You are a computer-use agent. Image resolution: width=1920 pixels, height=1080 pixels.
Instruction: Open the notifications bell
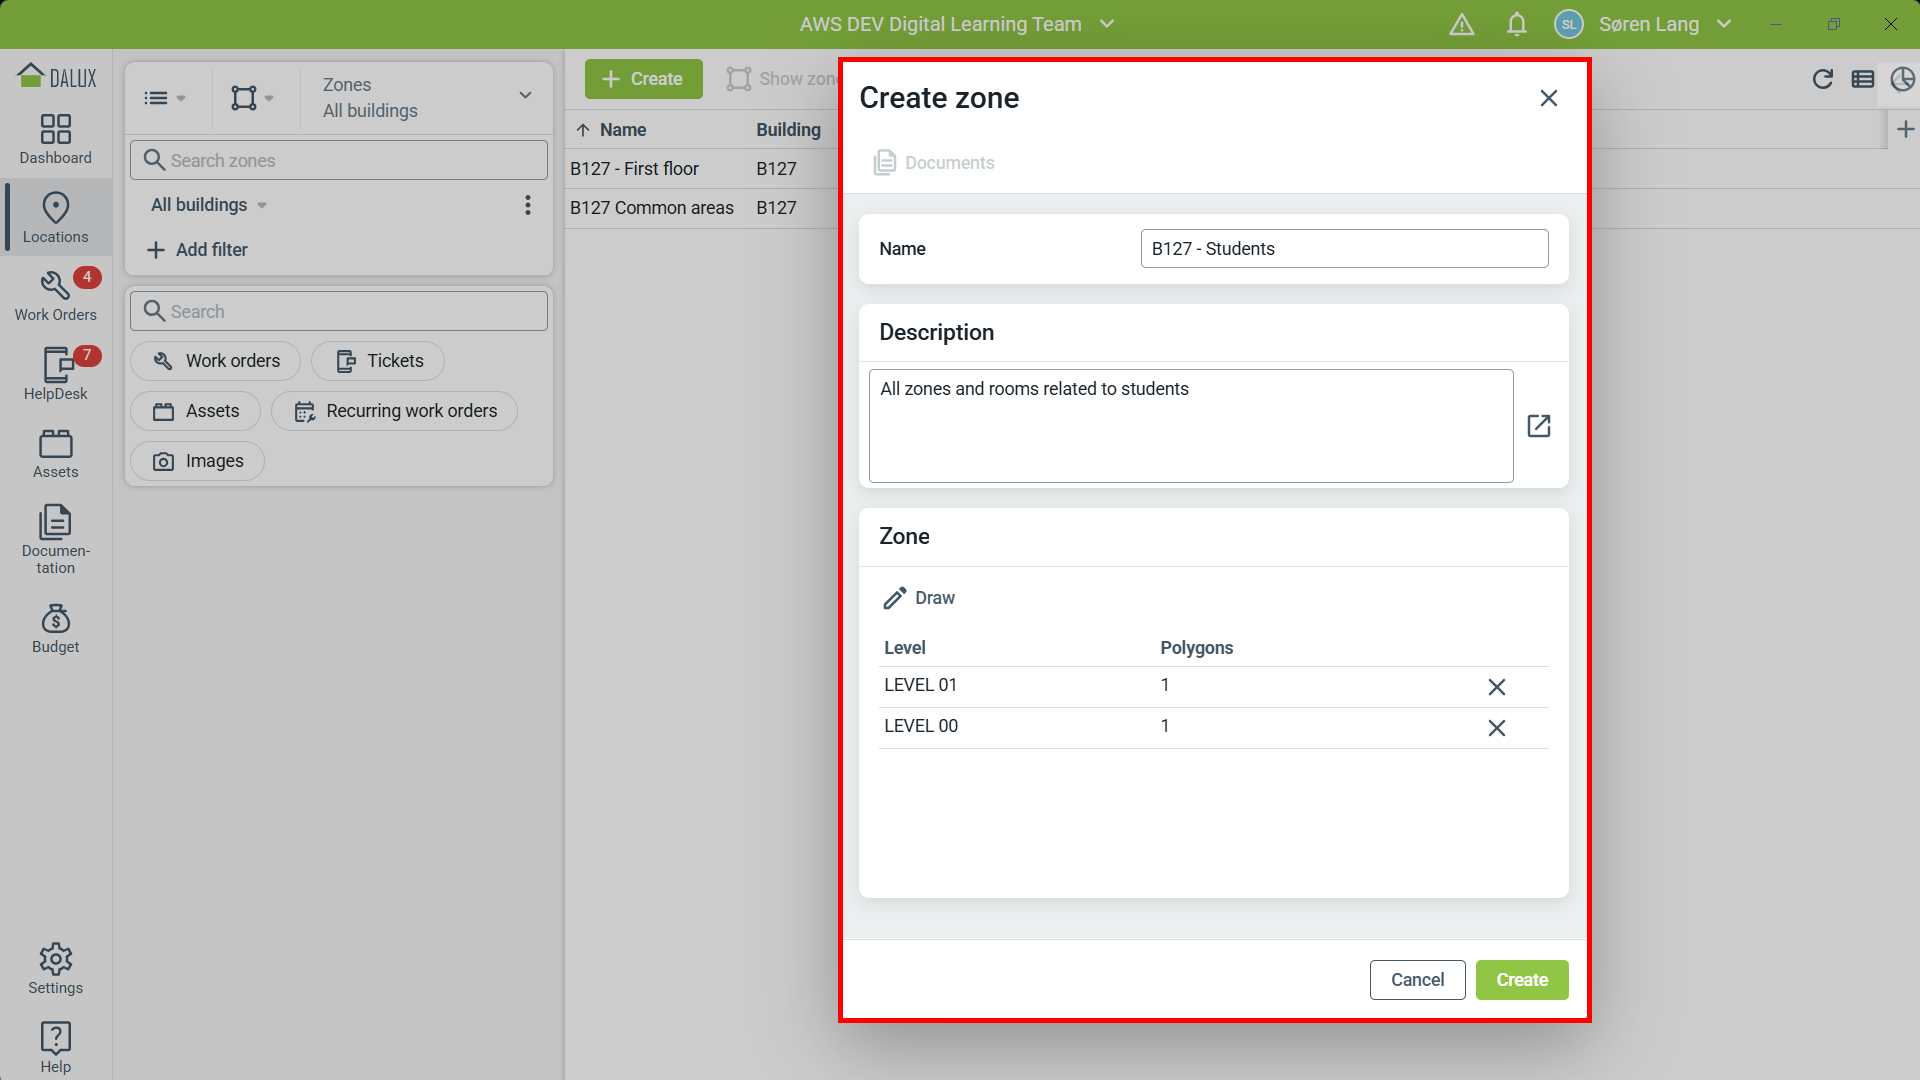[1516, 23]
